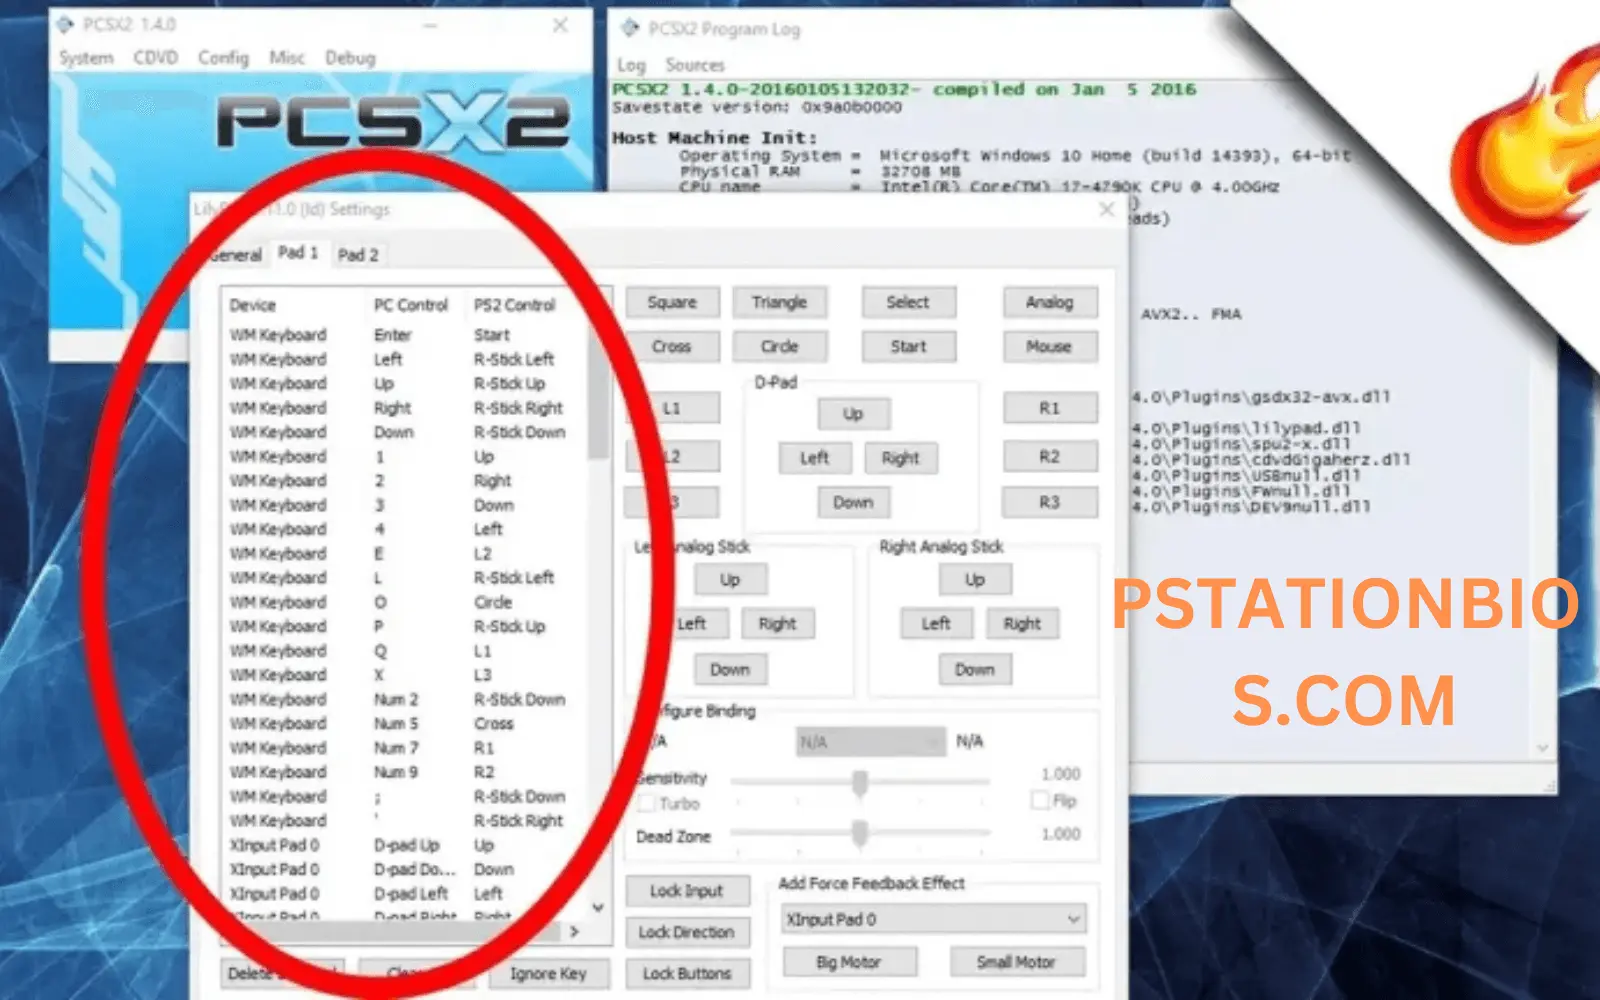Click Right Analog Stick Right button
The image size is (1600, 1000).
pos(1022,623)
